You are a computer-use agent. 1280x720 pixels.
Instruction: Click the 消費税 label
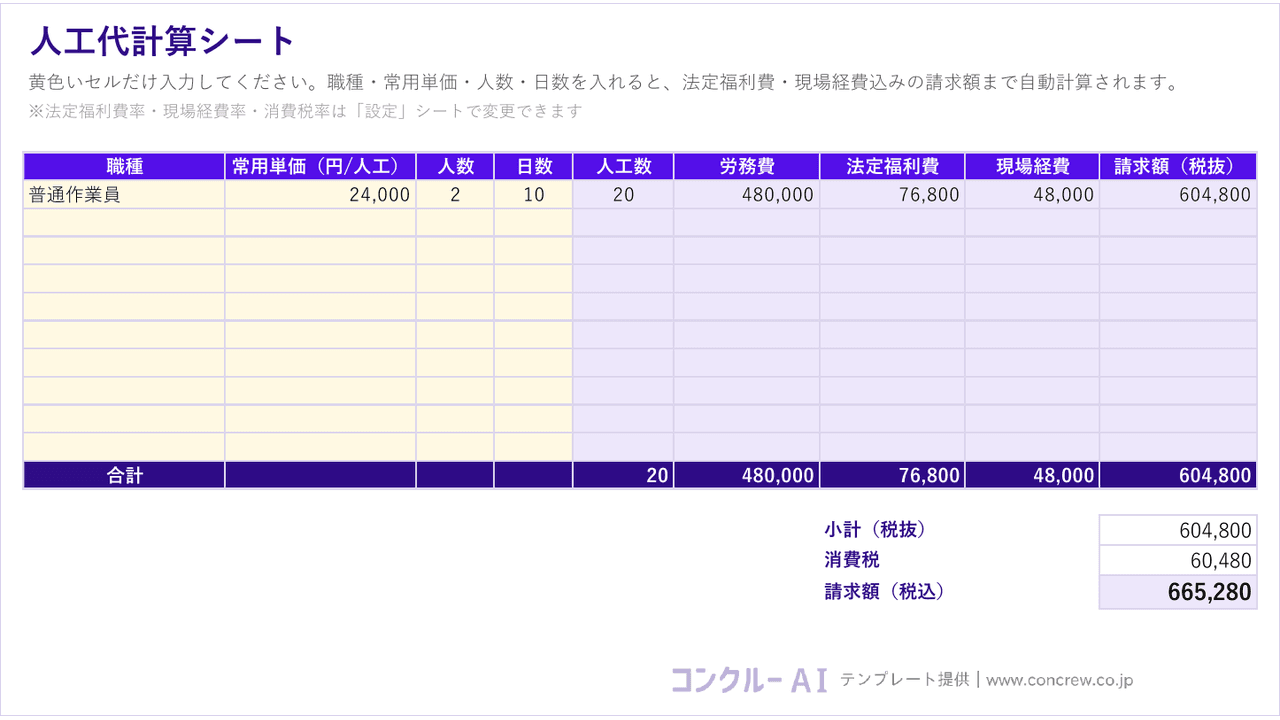852,560
